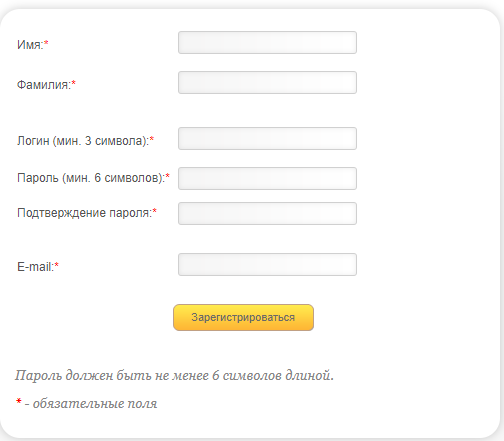Click the password length error message
The width and height of the screenshot is (504, 441).
click(x=174, y=376)
